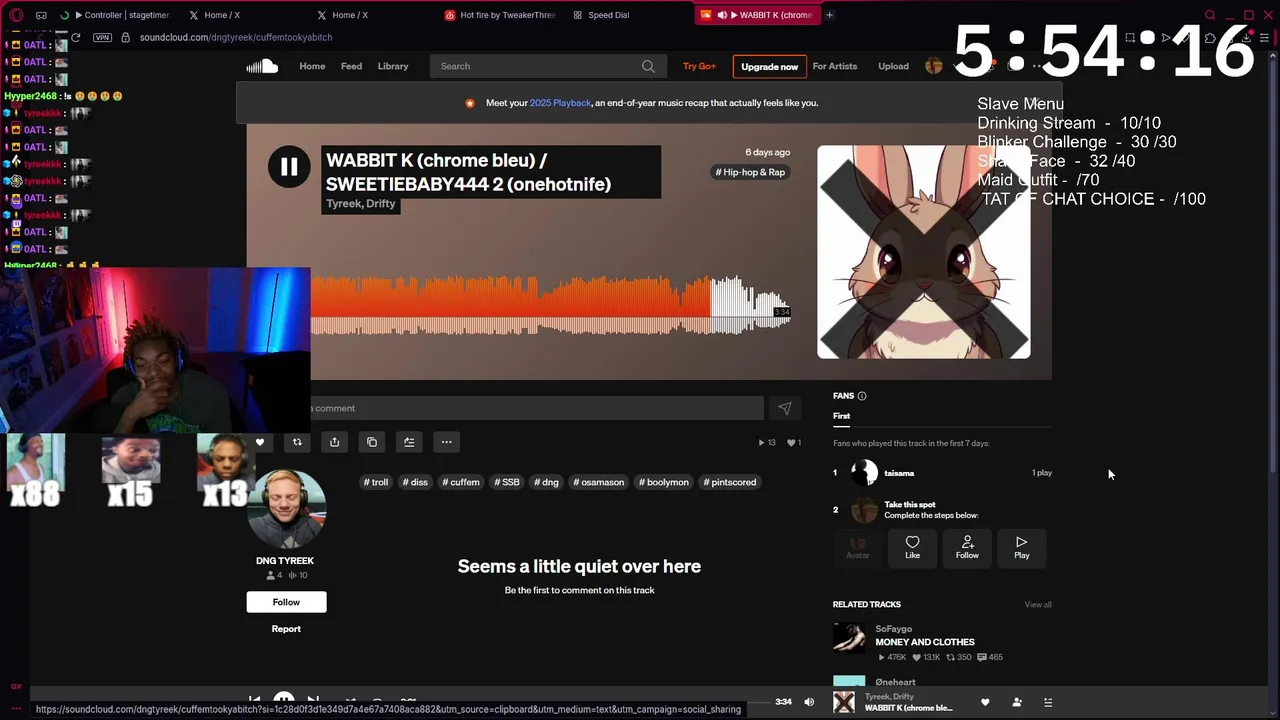Open a new tab with plus button
This screenshot has width=1280, height=720.
pos(829,15)
